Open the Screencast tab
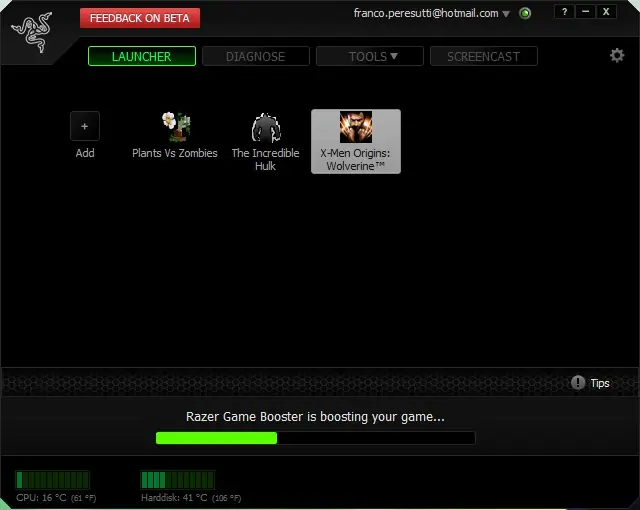Image resolution: width=640 pixels, height=510 pixels. point(484,56)
